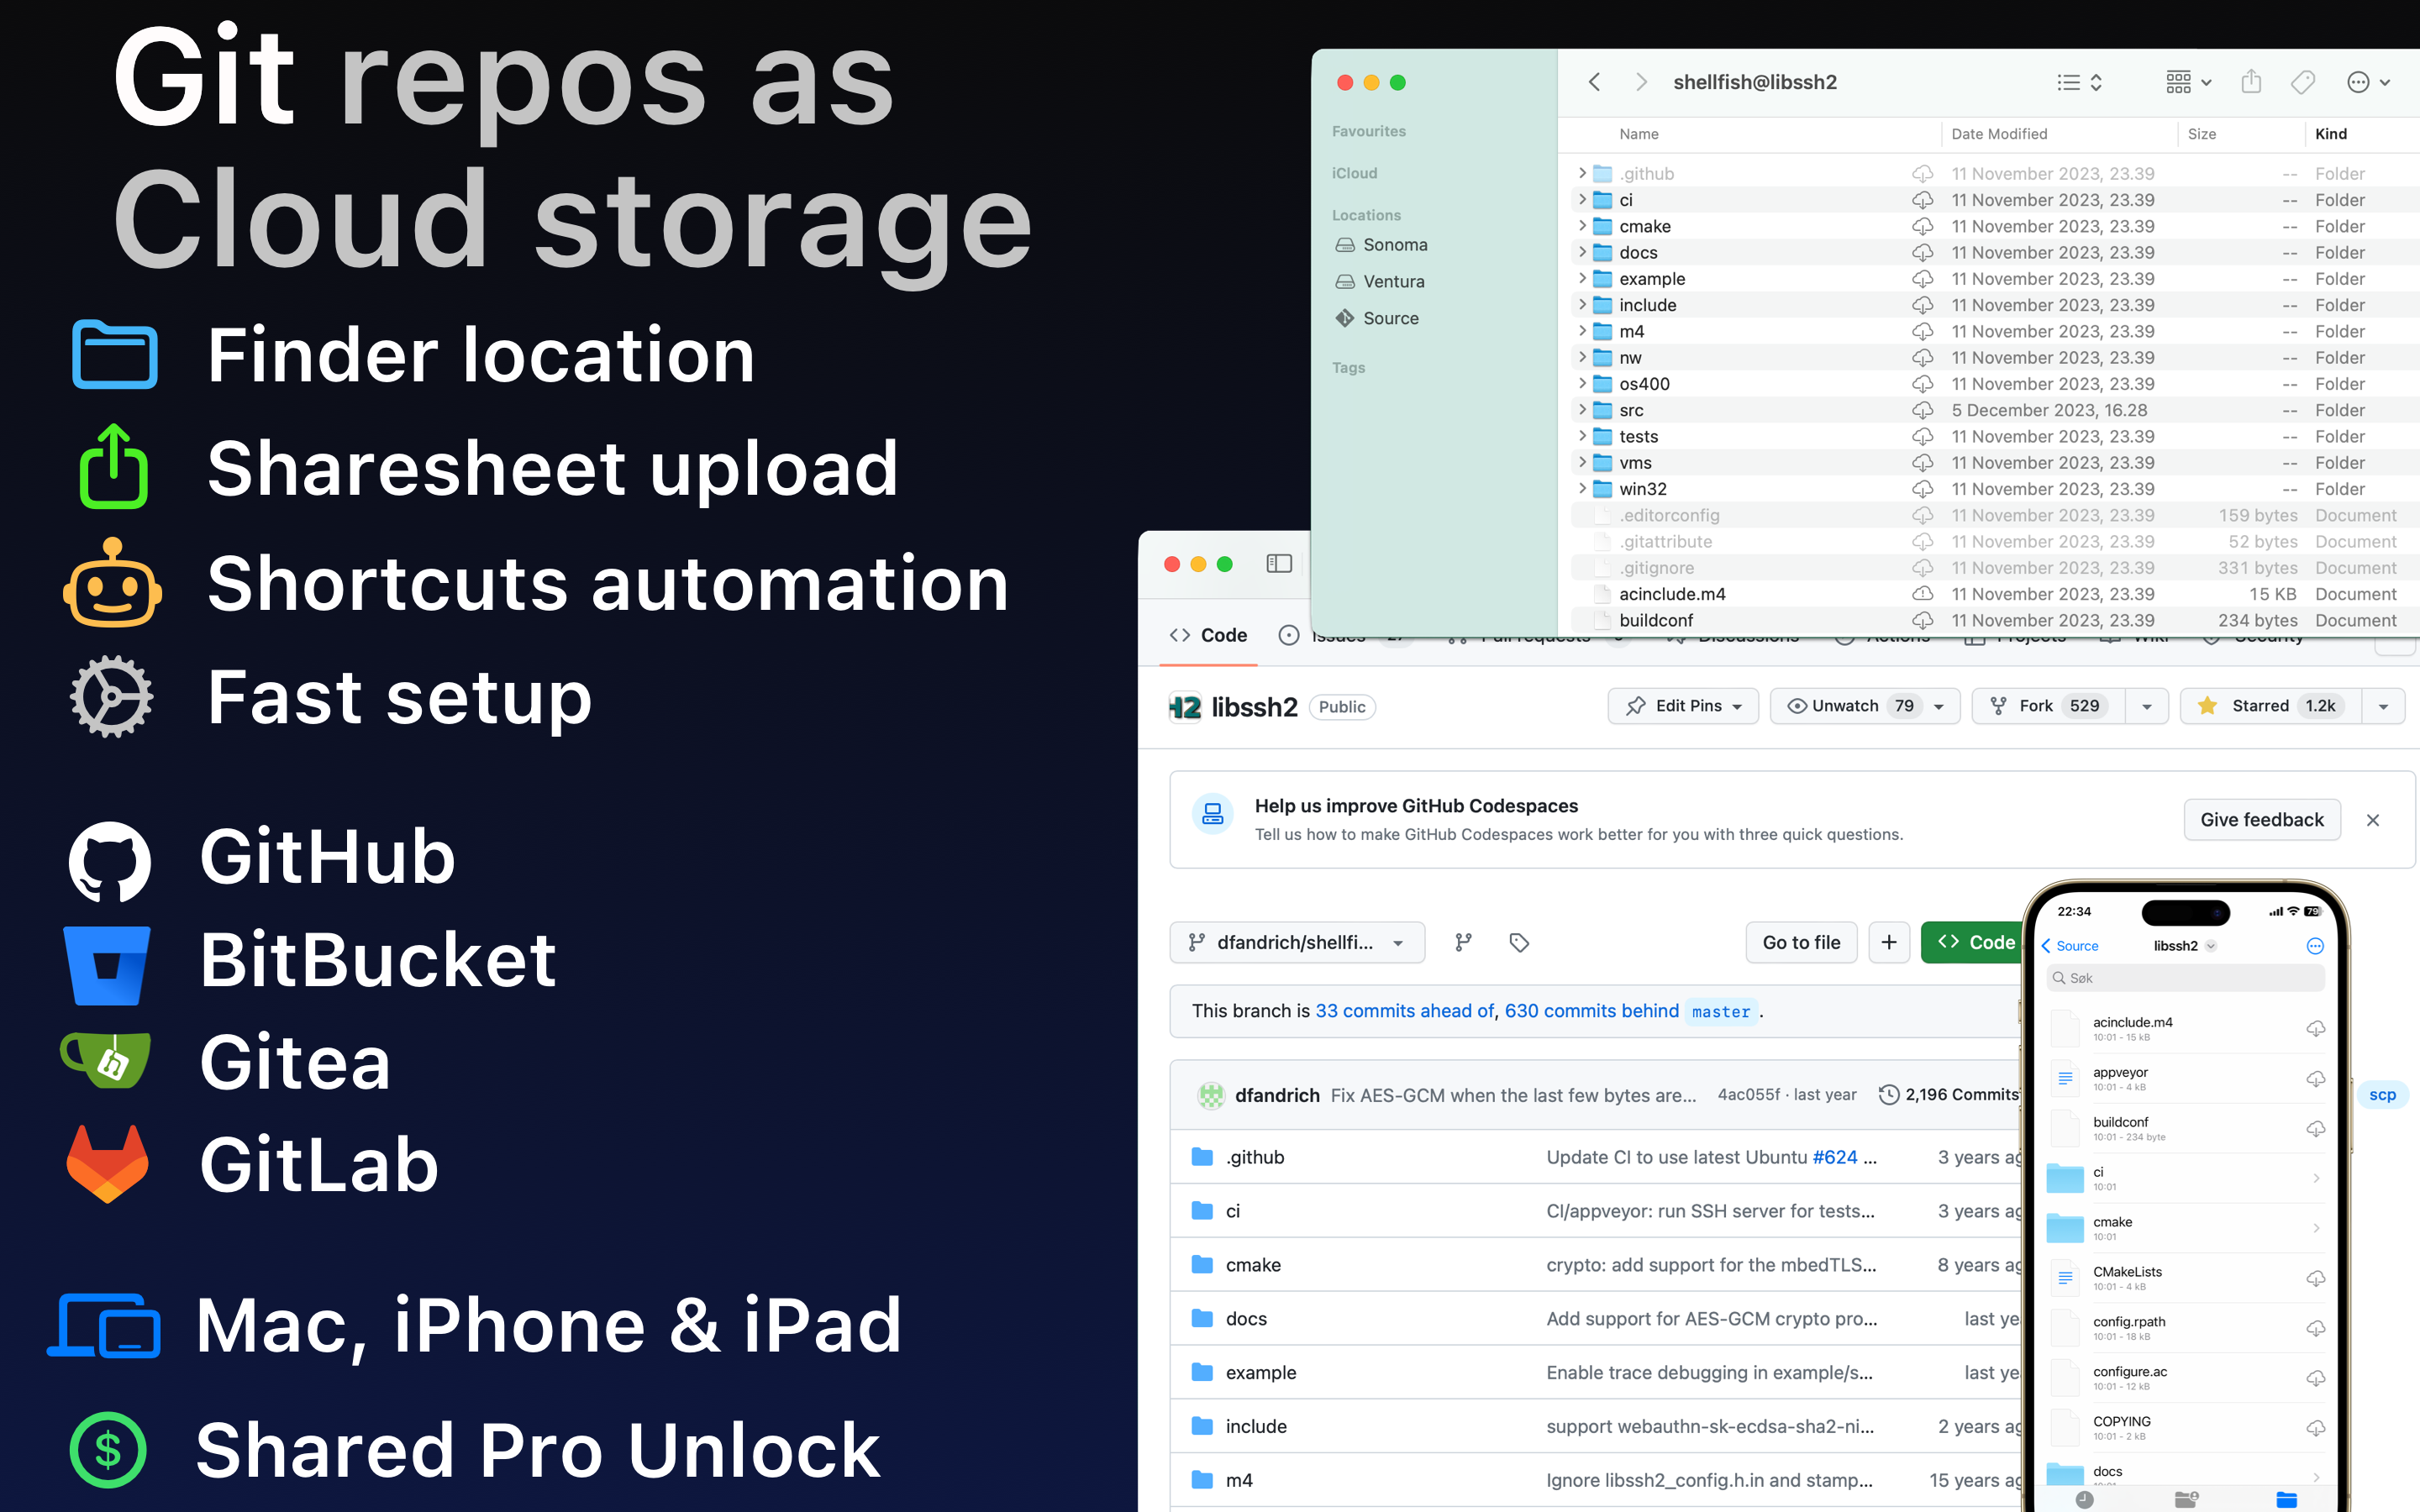Screen dimensions: 2420x1512
Task: Open issue #624 link
Action: tap(1835, 1157)
